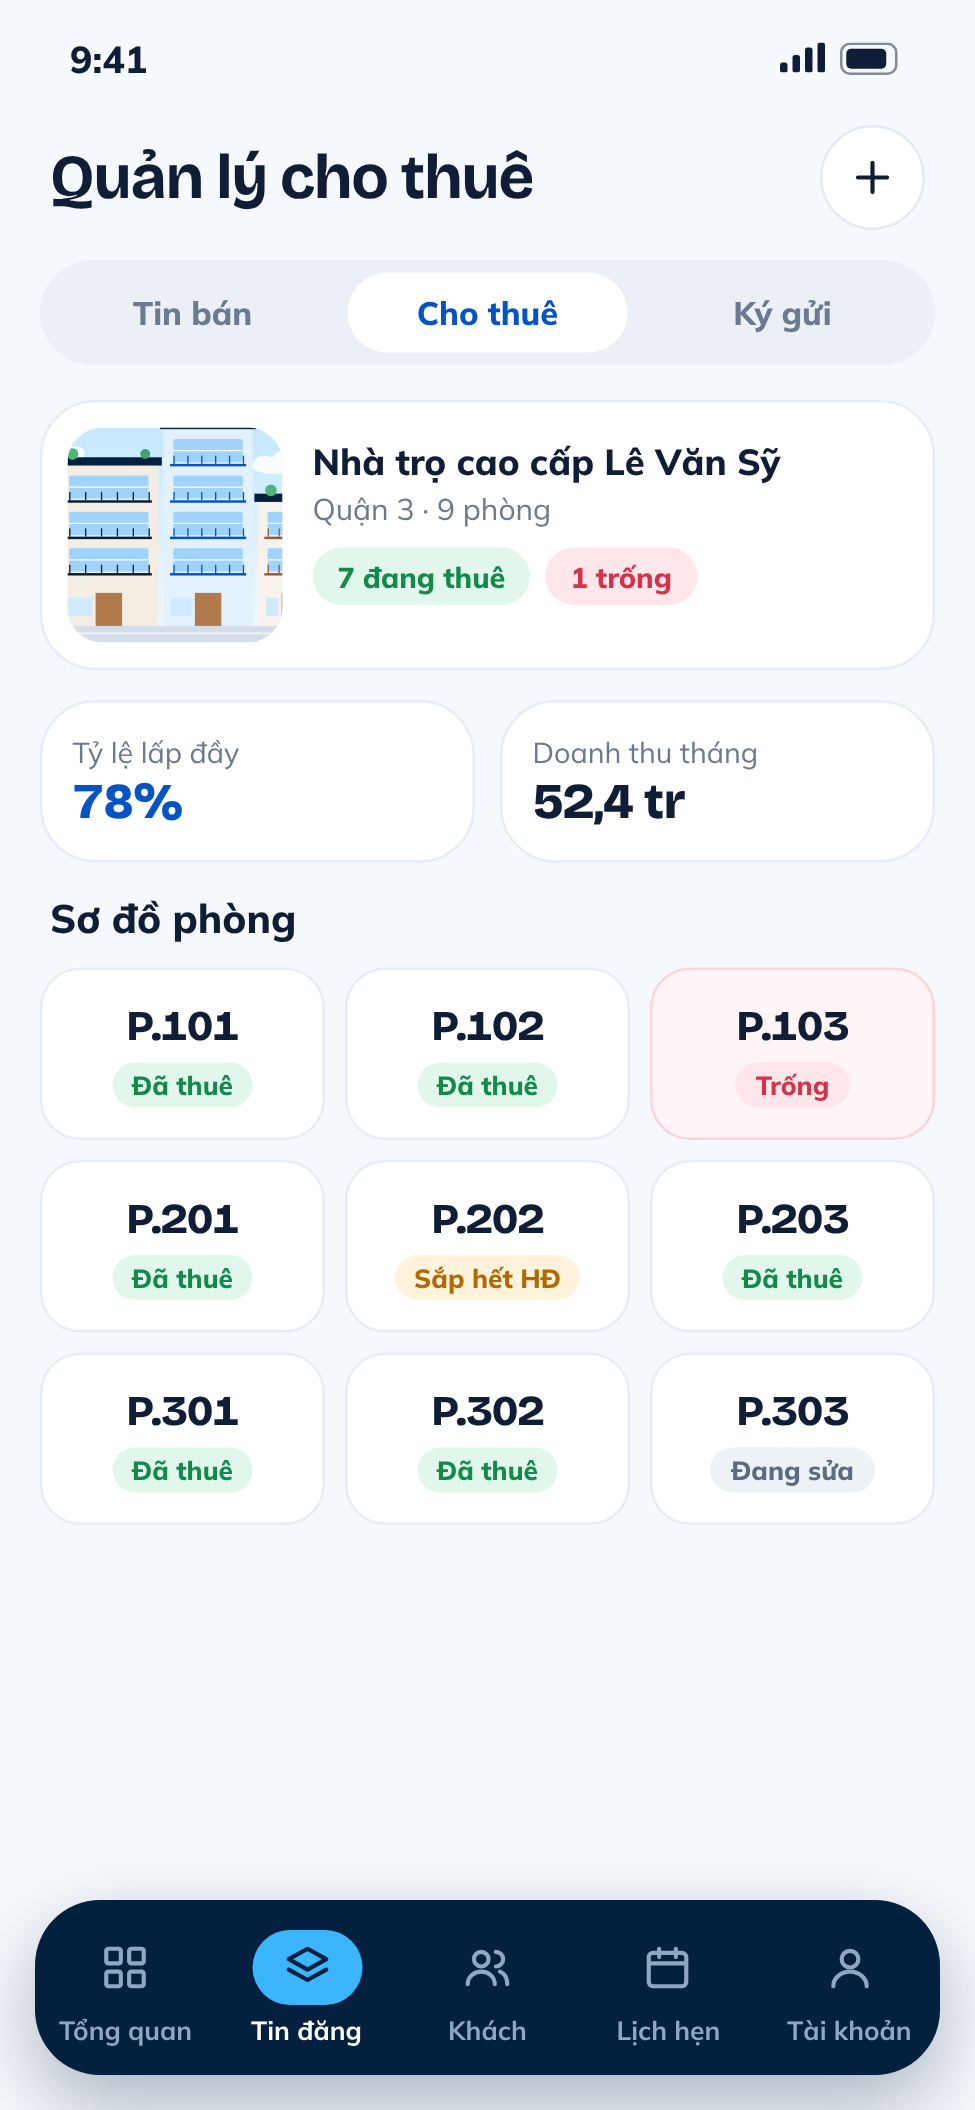
Task: Check battery icon in status bar
Action: pyautogui.click(x=868, y=59)
